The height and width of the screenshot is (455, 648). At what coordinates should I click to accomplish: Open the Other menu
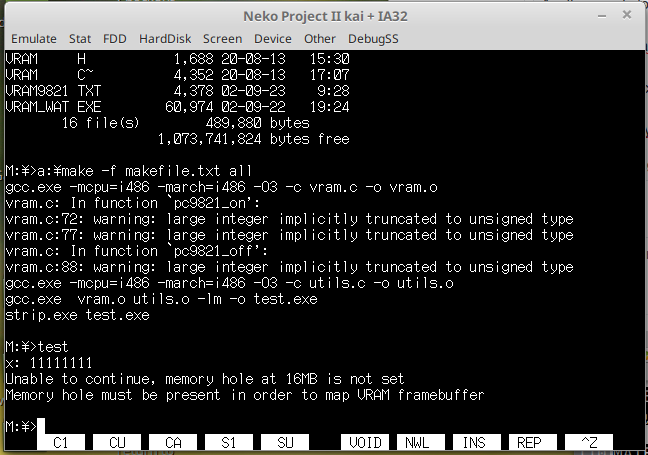(321, 39)
